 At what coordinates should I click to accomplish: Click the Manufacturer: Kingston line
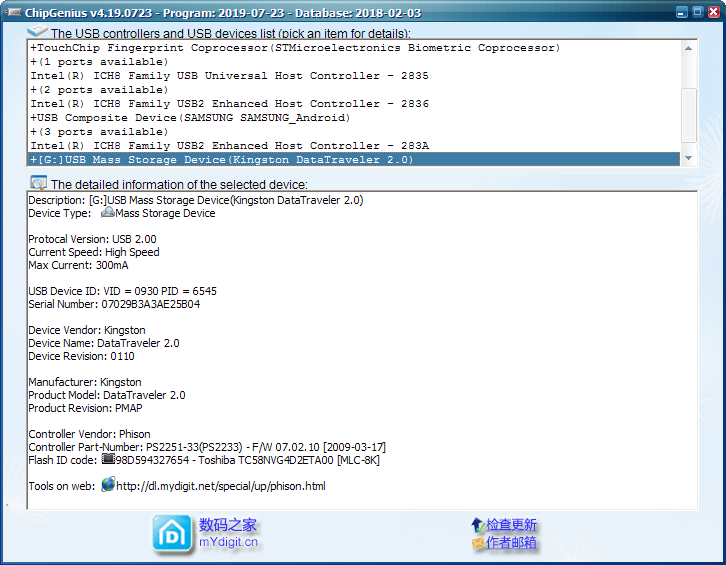click(85, 382)
